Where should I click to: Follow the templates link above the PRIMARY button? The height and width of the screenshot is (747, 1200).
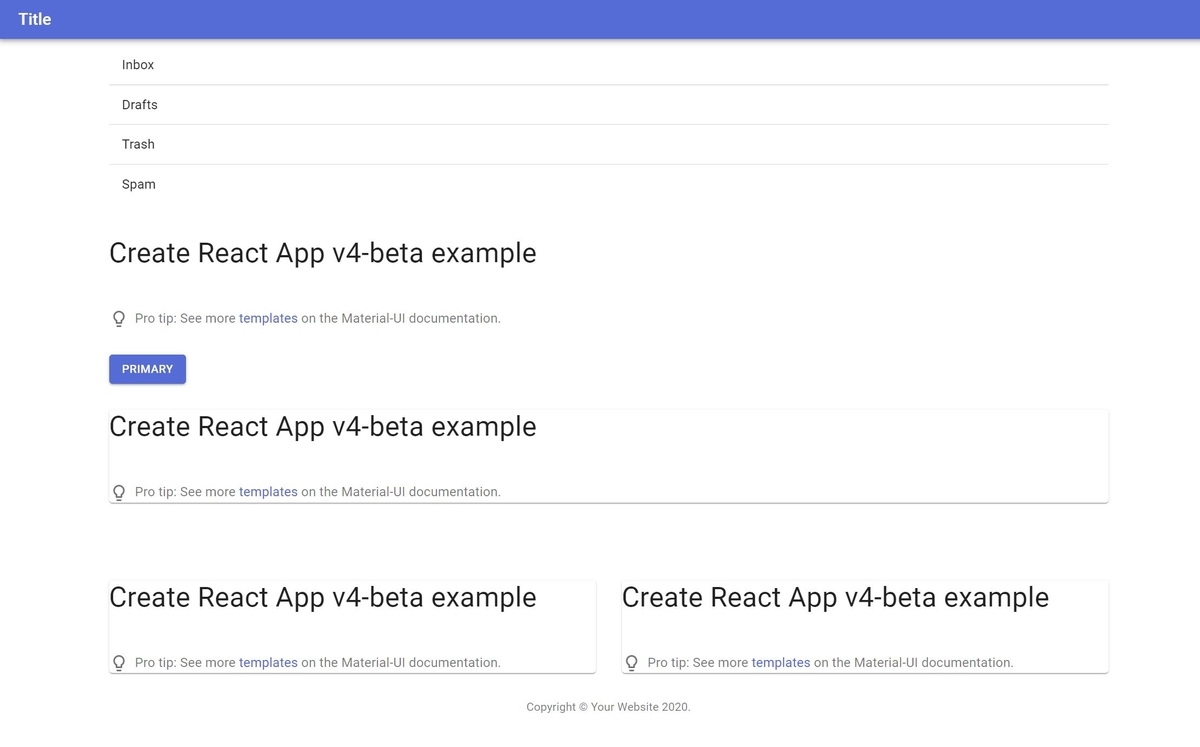pyautogui.click(x=268, y=318)
